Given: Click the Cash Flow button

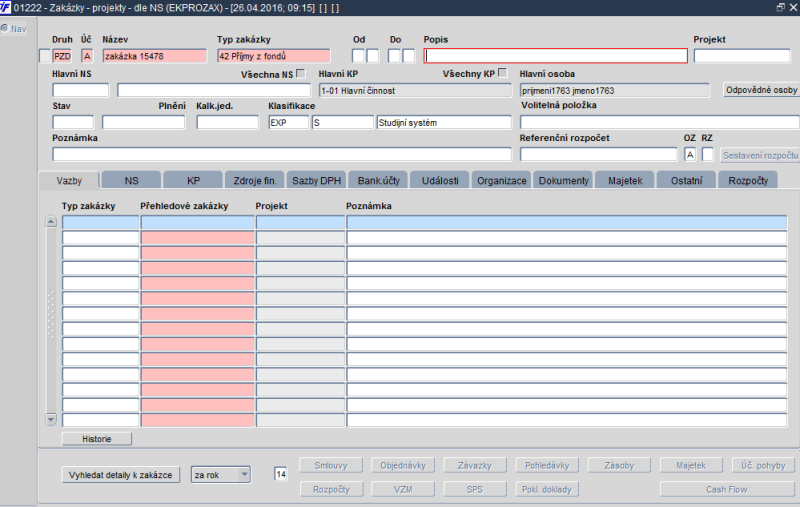Looking at the screenshot, I should click(727, 489).
